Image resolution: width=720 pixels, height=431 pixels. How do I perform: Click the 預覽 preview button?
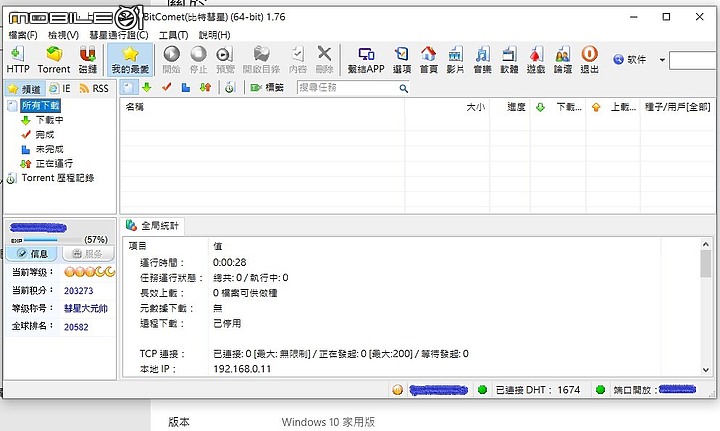(x=225, y=60)
